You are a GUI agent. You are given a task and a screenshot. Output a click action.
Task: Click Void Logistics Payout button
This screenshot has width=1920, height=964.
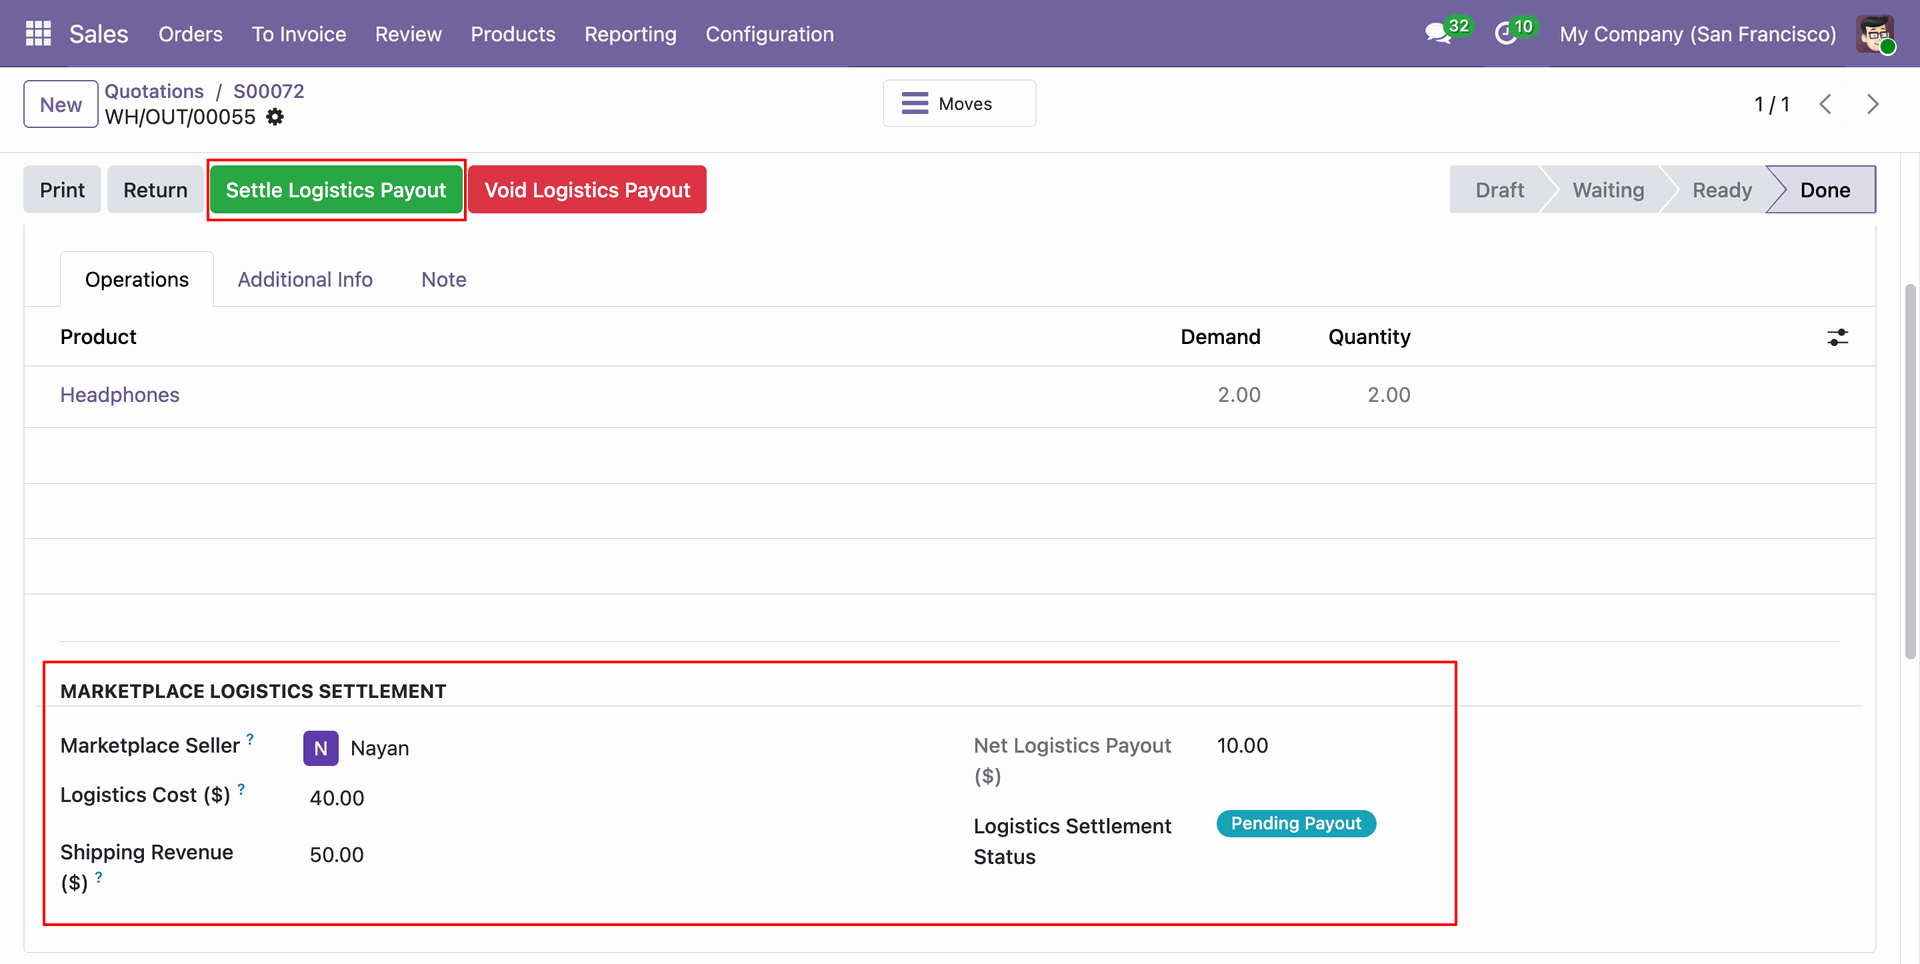(587, 190)
